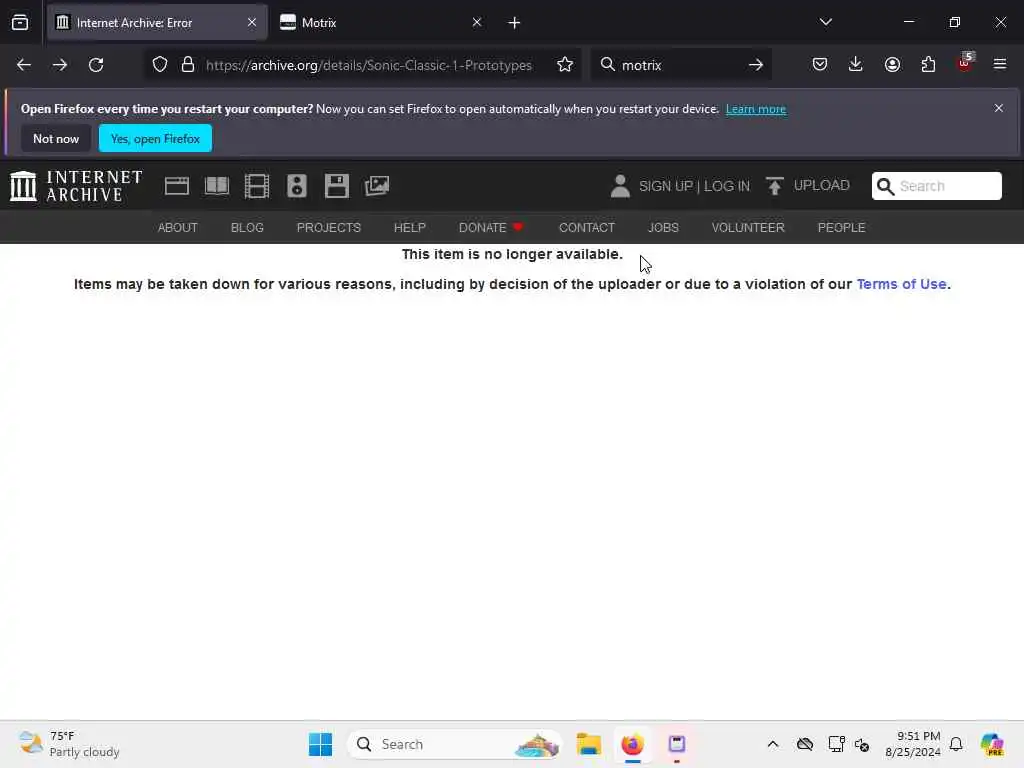Open PROJECTS menu item
This screenshot has width=1024, height=768.
[328, 228]
